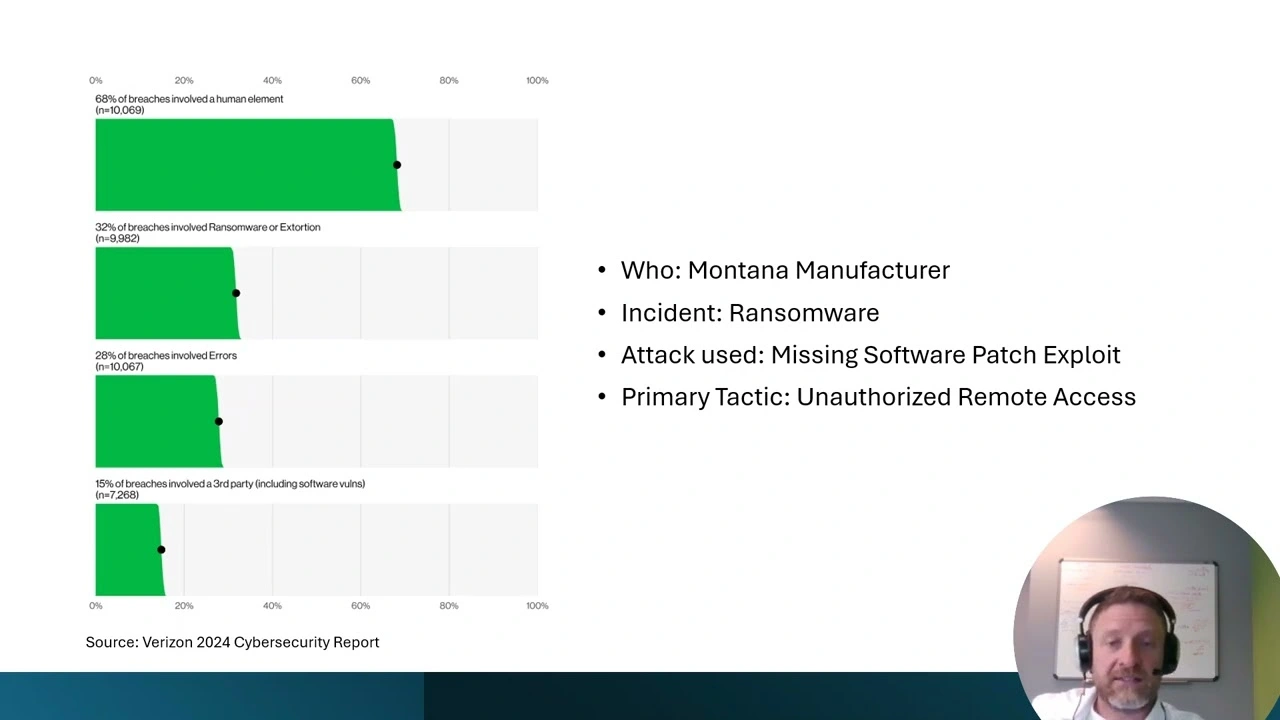The image size is (1280, 720).
Task: Click the '(n=10,067)' sample size text
Action: [x=120, y=366]
